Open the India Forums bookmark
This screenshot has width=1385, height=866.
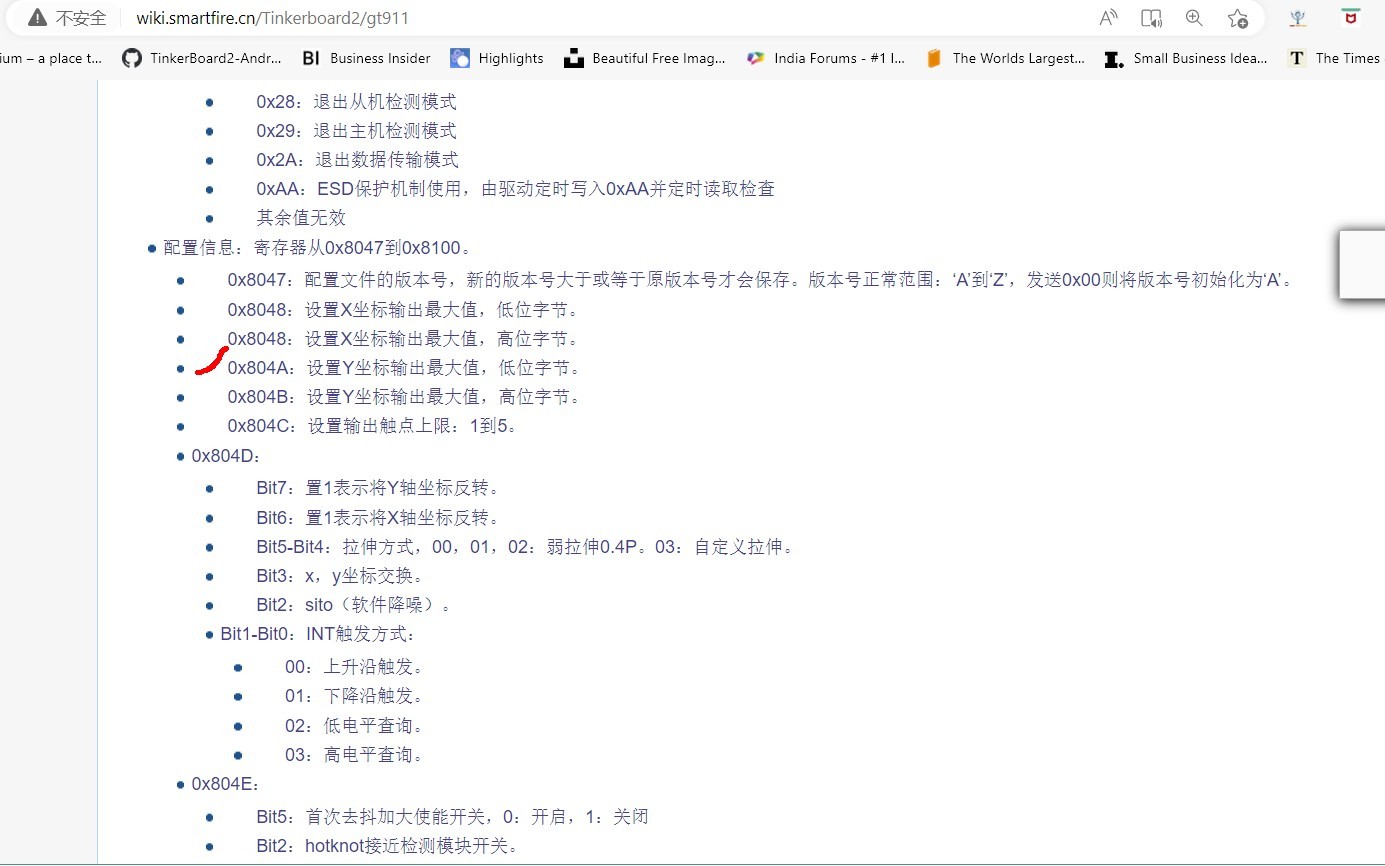(x=826, y=58)
